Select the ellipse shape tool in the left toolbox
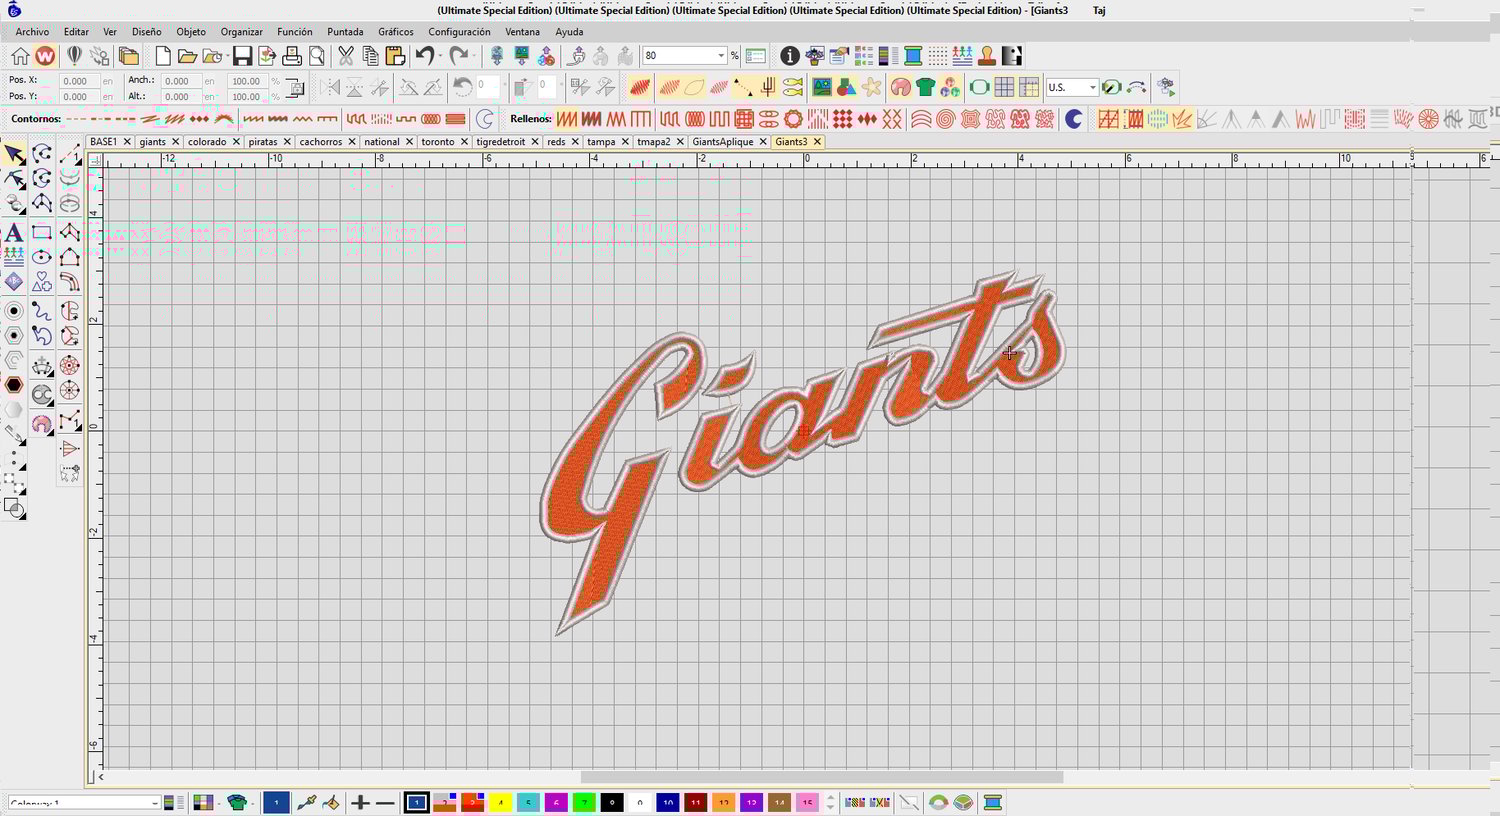1500x816 pixels. [42, 257]
